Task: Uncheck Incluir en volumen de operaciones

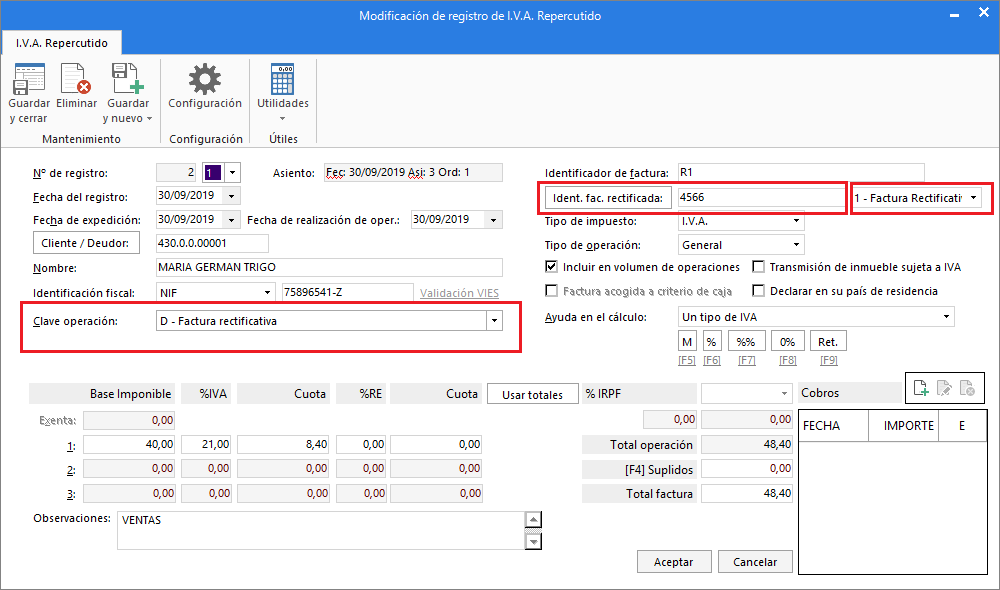Action: 552,267
